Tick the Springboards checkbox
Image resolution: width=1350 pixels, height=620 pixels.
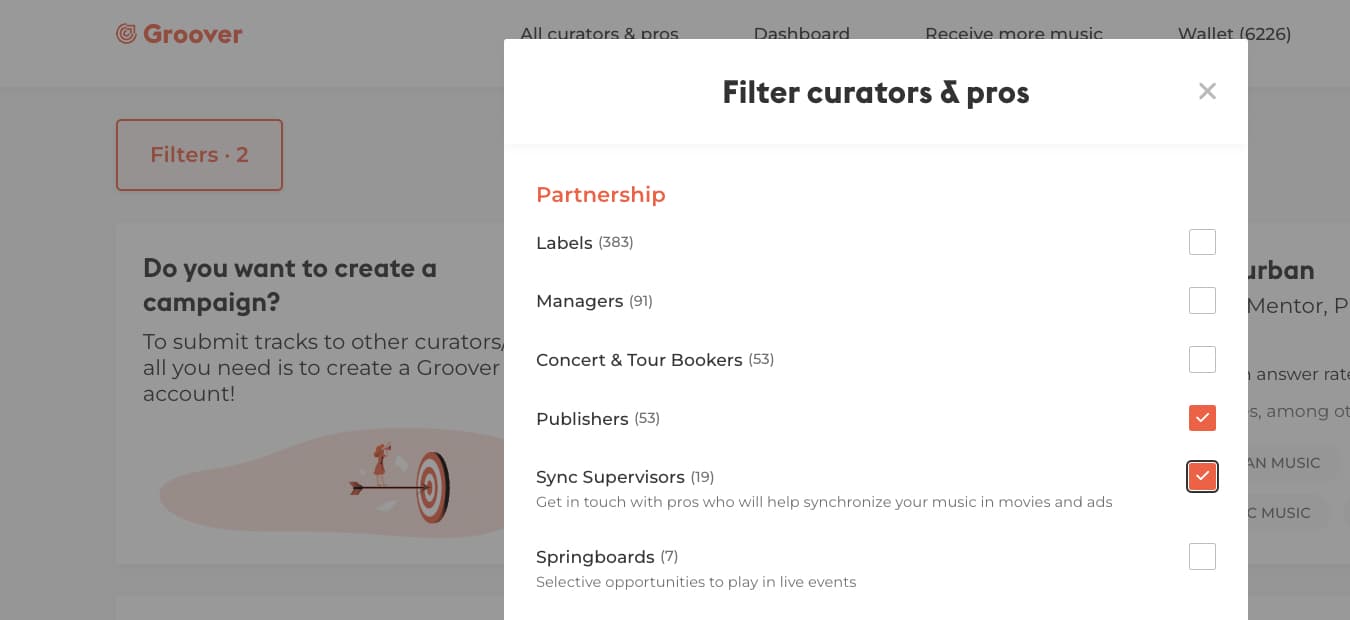pyautogui.click(x=1202, y=556)
